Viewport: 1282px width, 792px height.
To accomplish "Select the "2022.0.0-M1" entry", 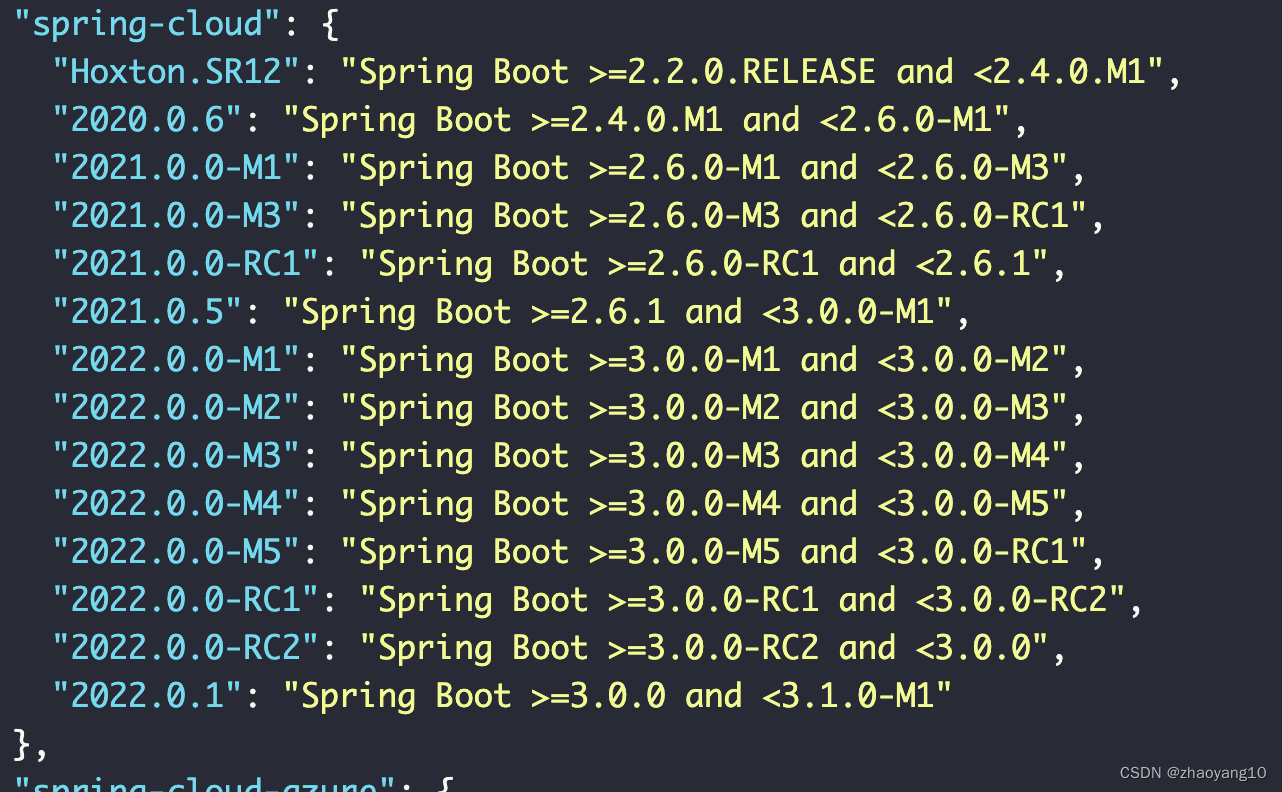I will point(172,359).
